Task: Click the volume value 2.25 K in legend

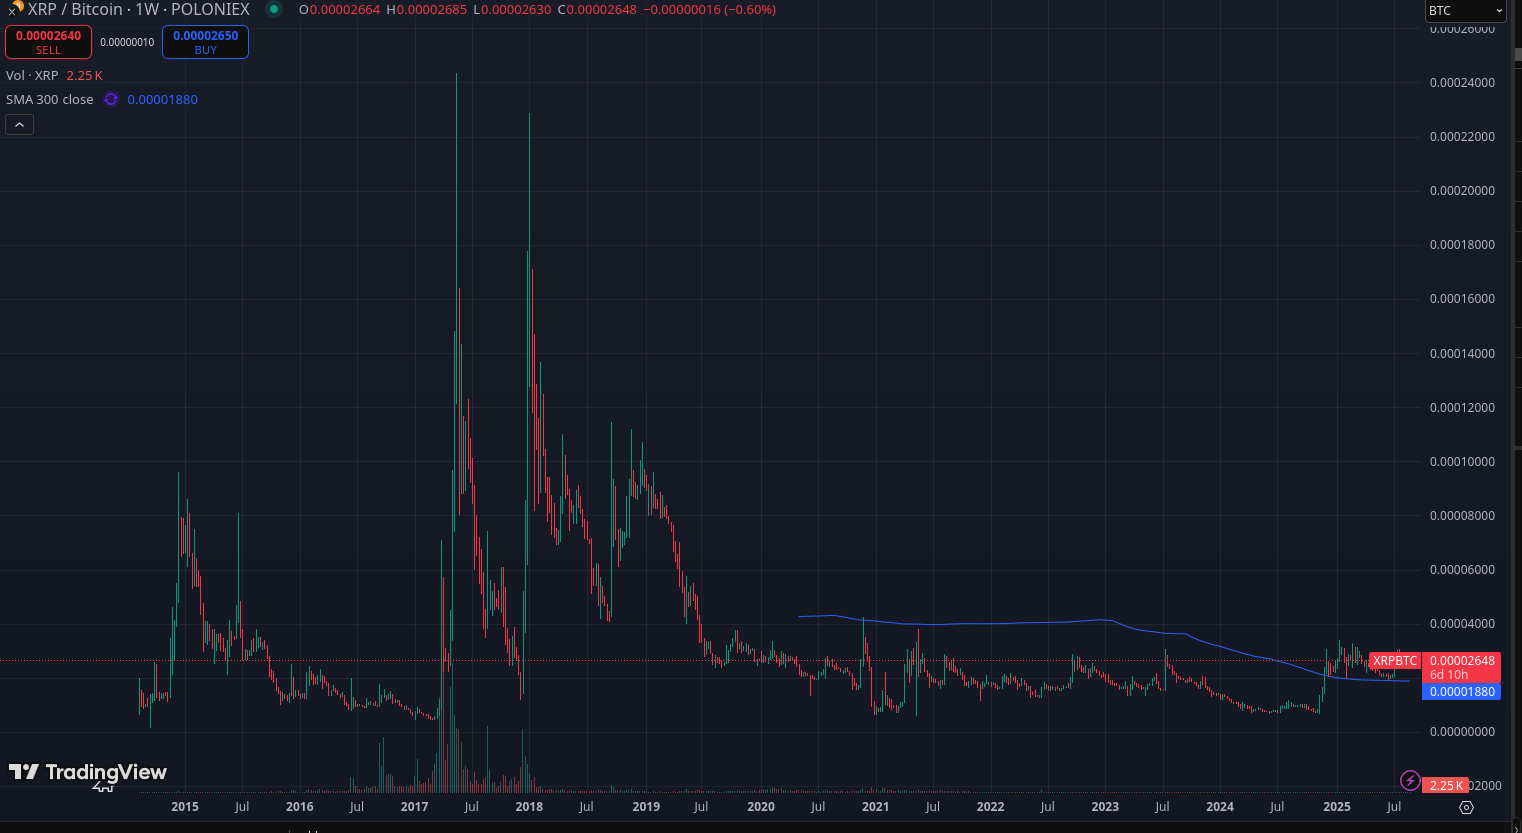Action: click(x=85, y=75)
